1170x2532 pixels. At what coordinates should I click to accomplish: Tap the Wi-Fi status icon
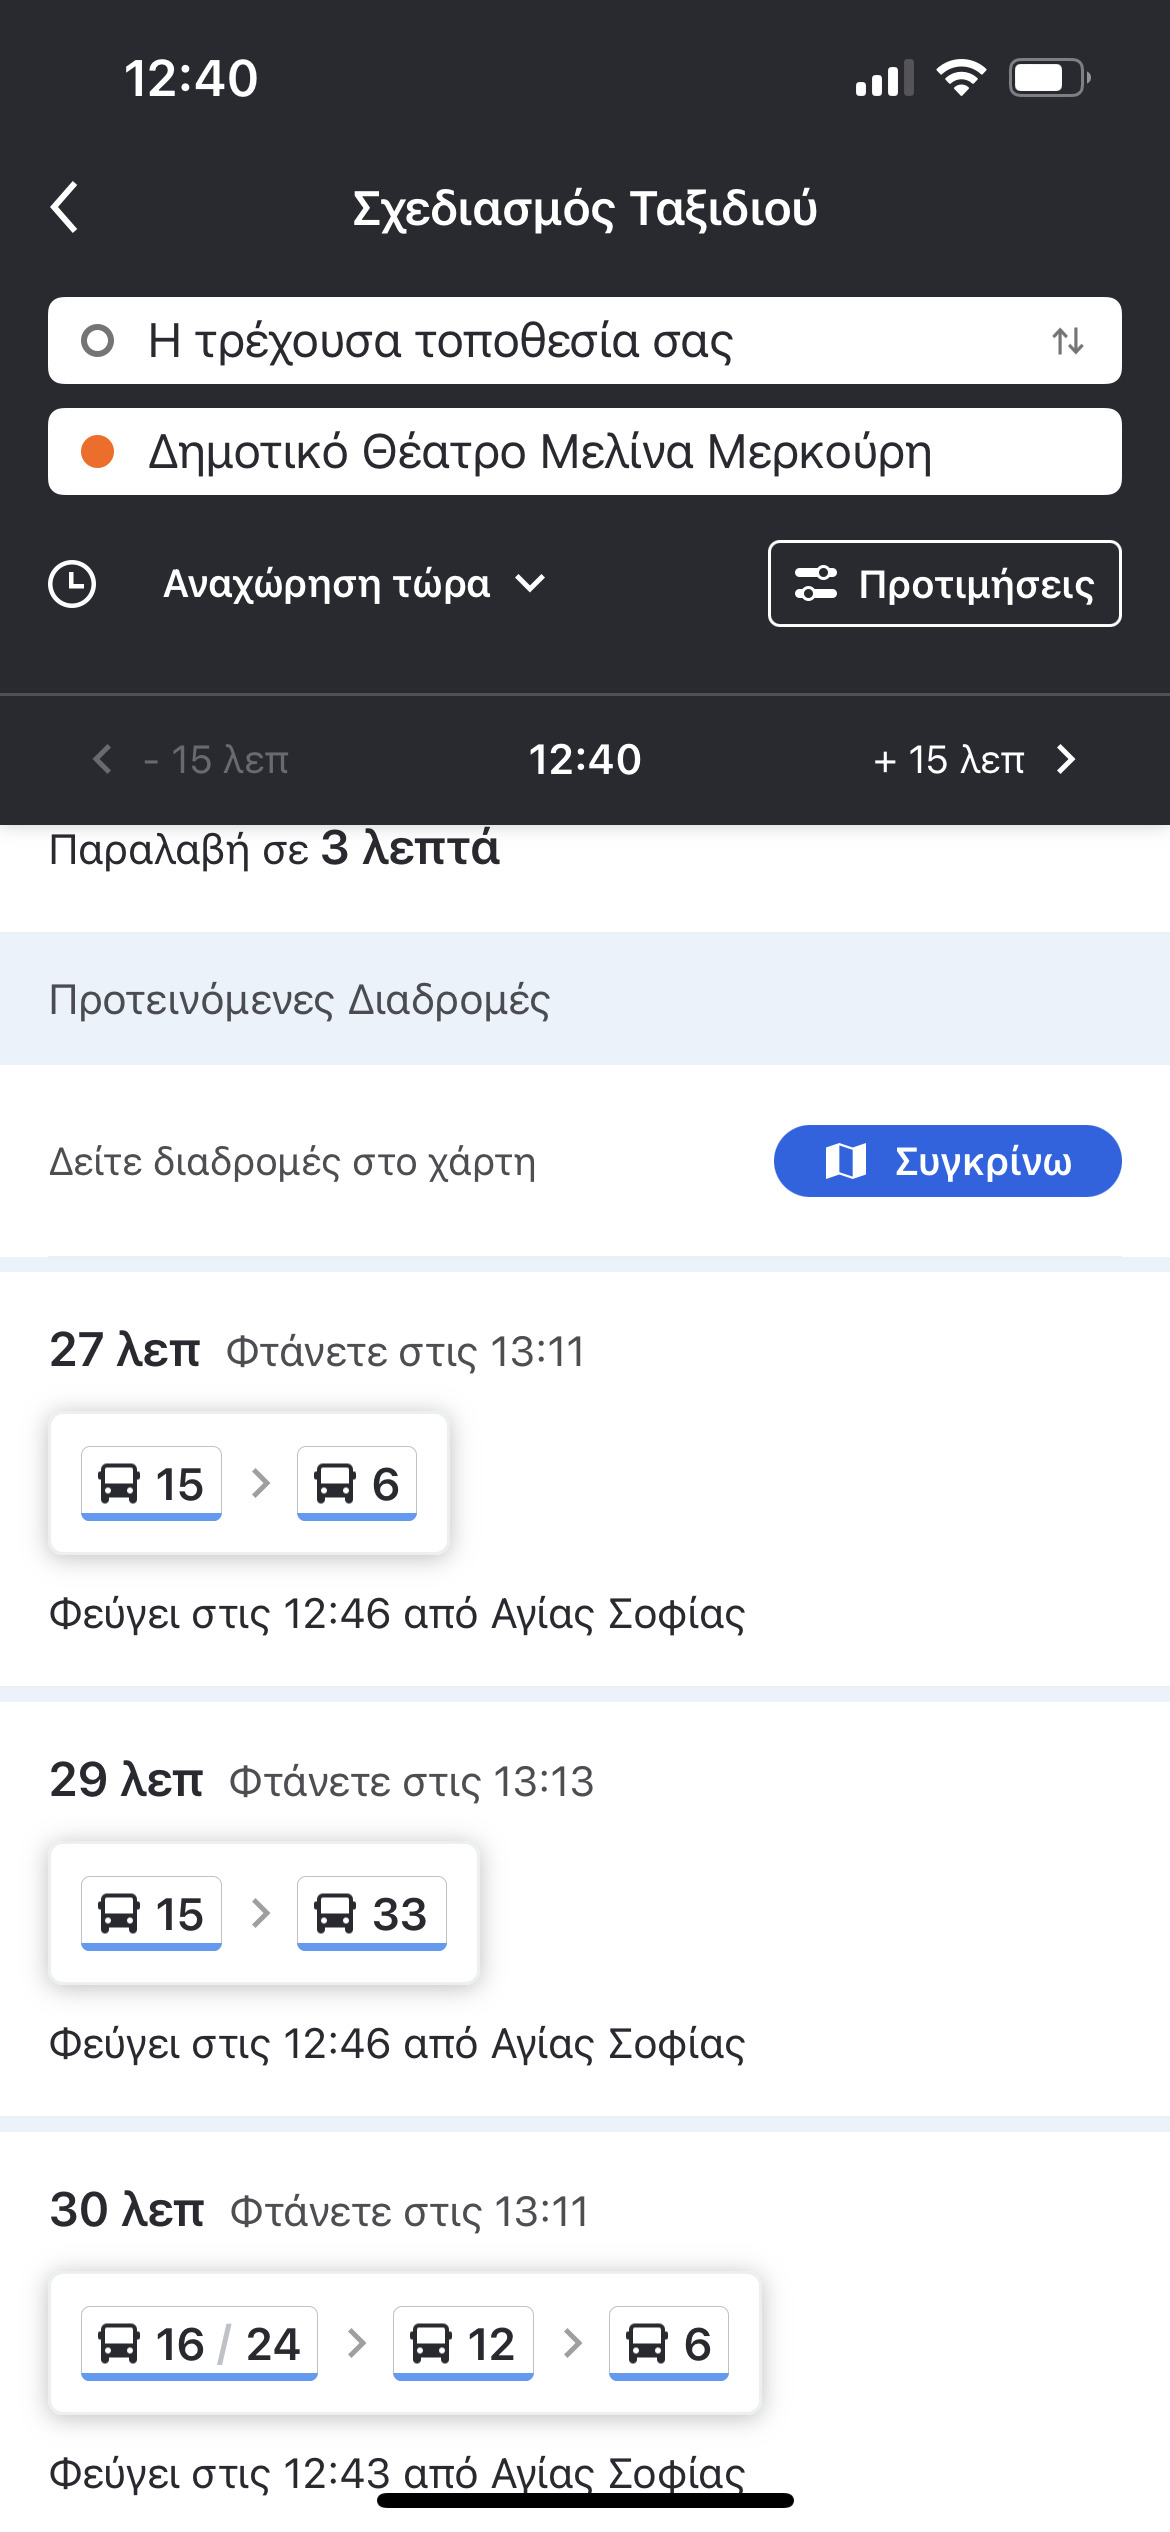click(961, 78)
